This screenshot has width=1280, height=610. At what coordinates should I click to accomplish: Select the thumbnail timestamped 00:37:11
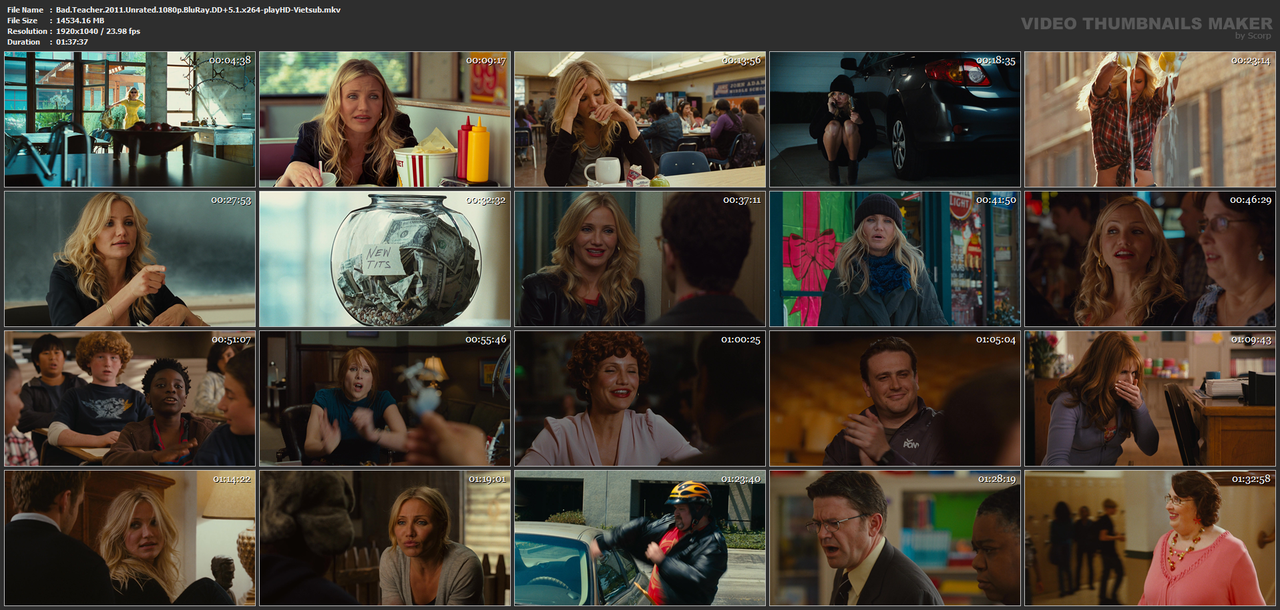pos(640,259)
